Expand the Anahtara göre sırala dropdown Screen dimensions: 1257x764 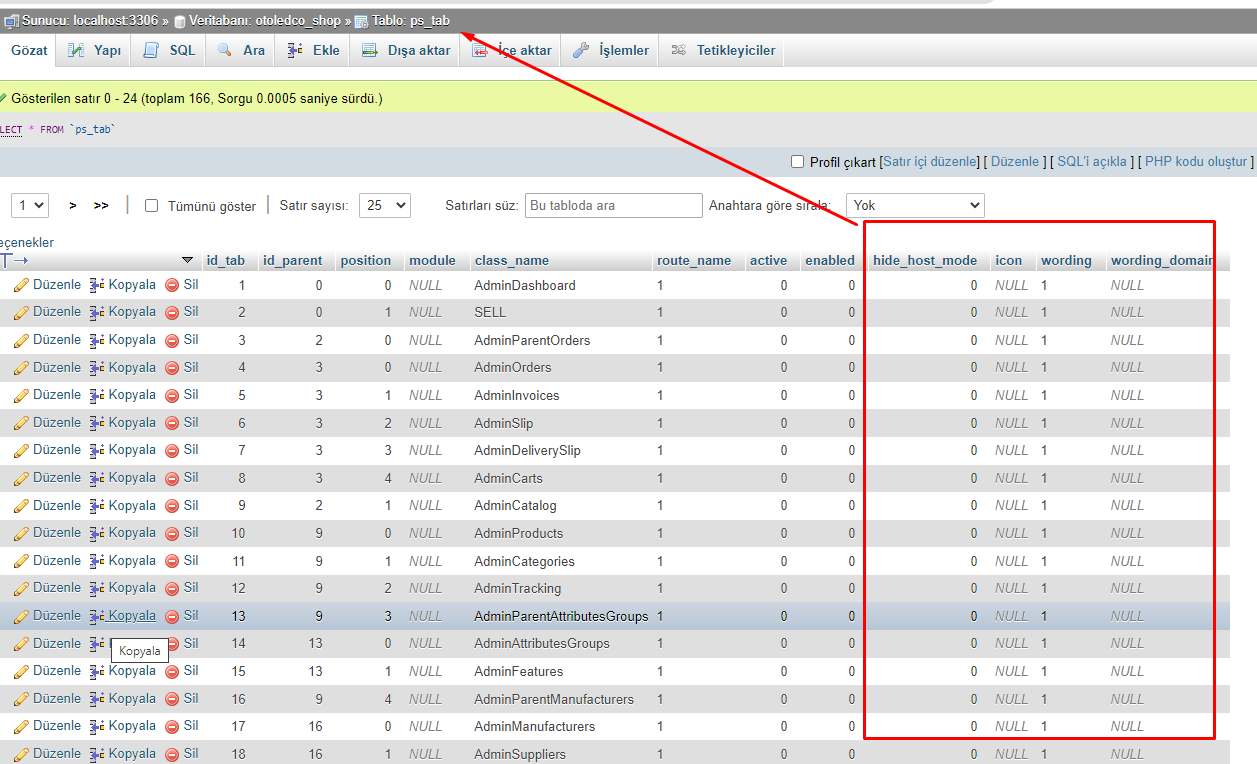point(915,205)
